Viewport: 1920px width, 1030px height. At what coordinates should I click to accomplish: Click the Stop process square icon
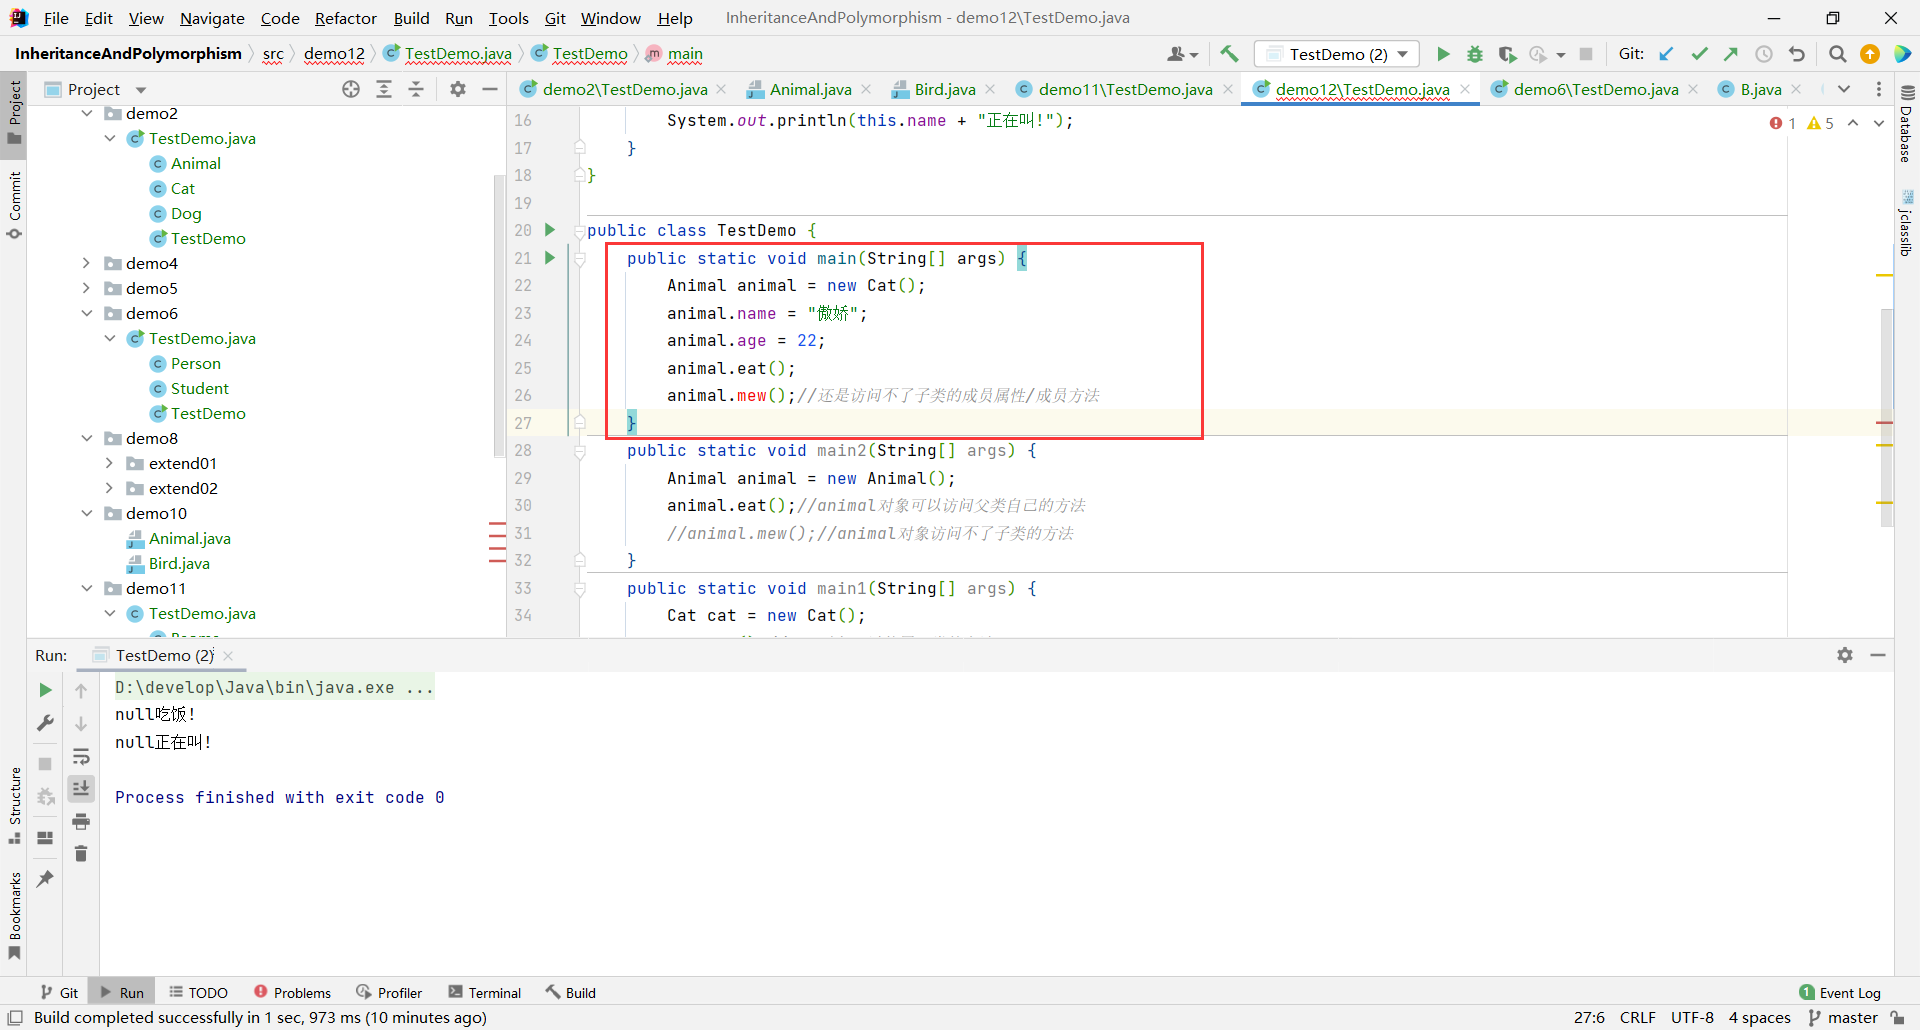(1586, 54)
